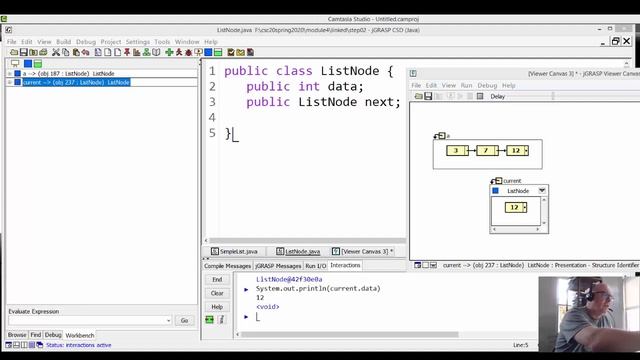This screenshot has width=640, height=360.
Task: Click the Save floppy disk toolbar icon
Action: pos(24,52)
